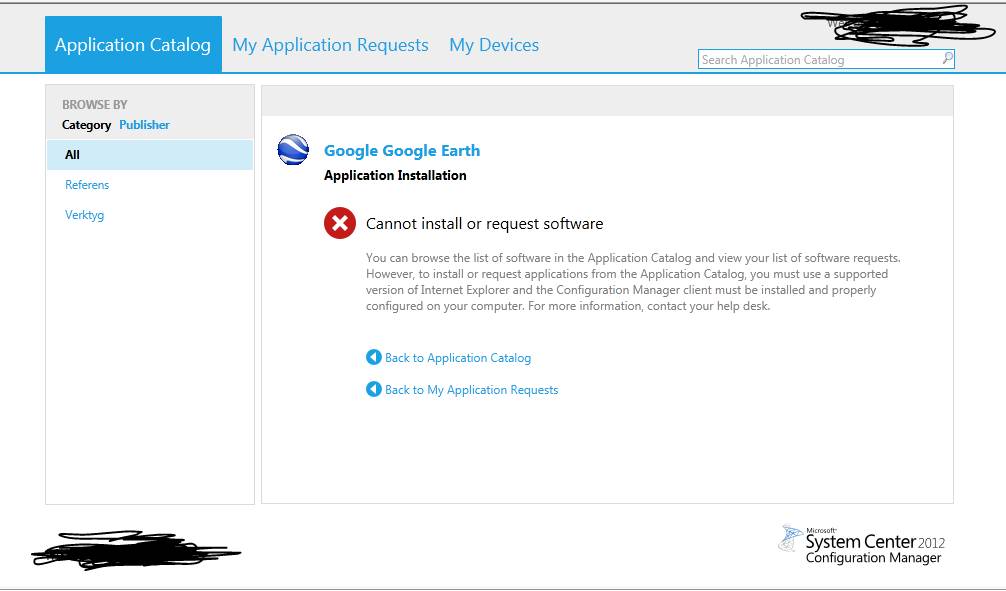Click the search magnifier icon
The height and width of the screenshot is (591, 1006).
coord(948,58)
